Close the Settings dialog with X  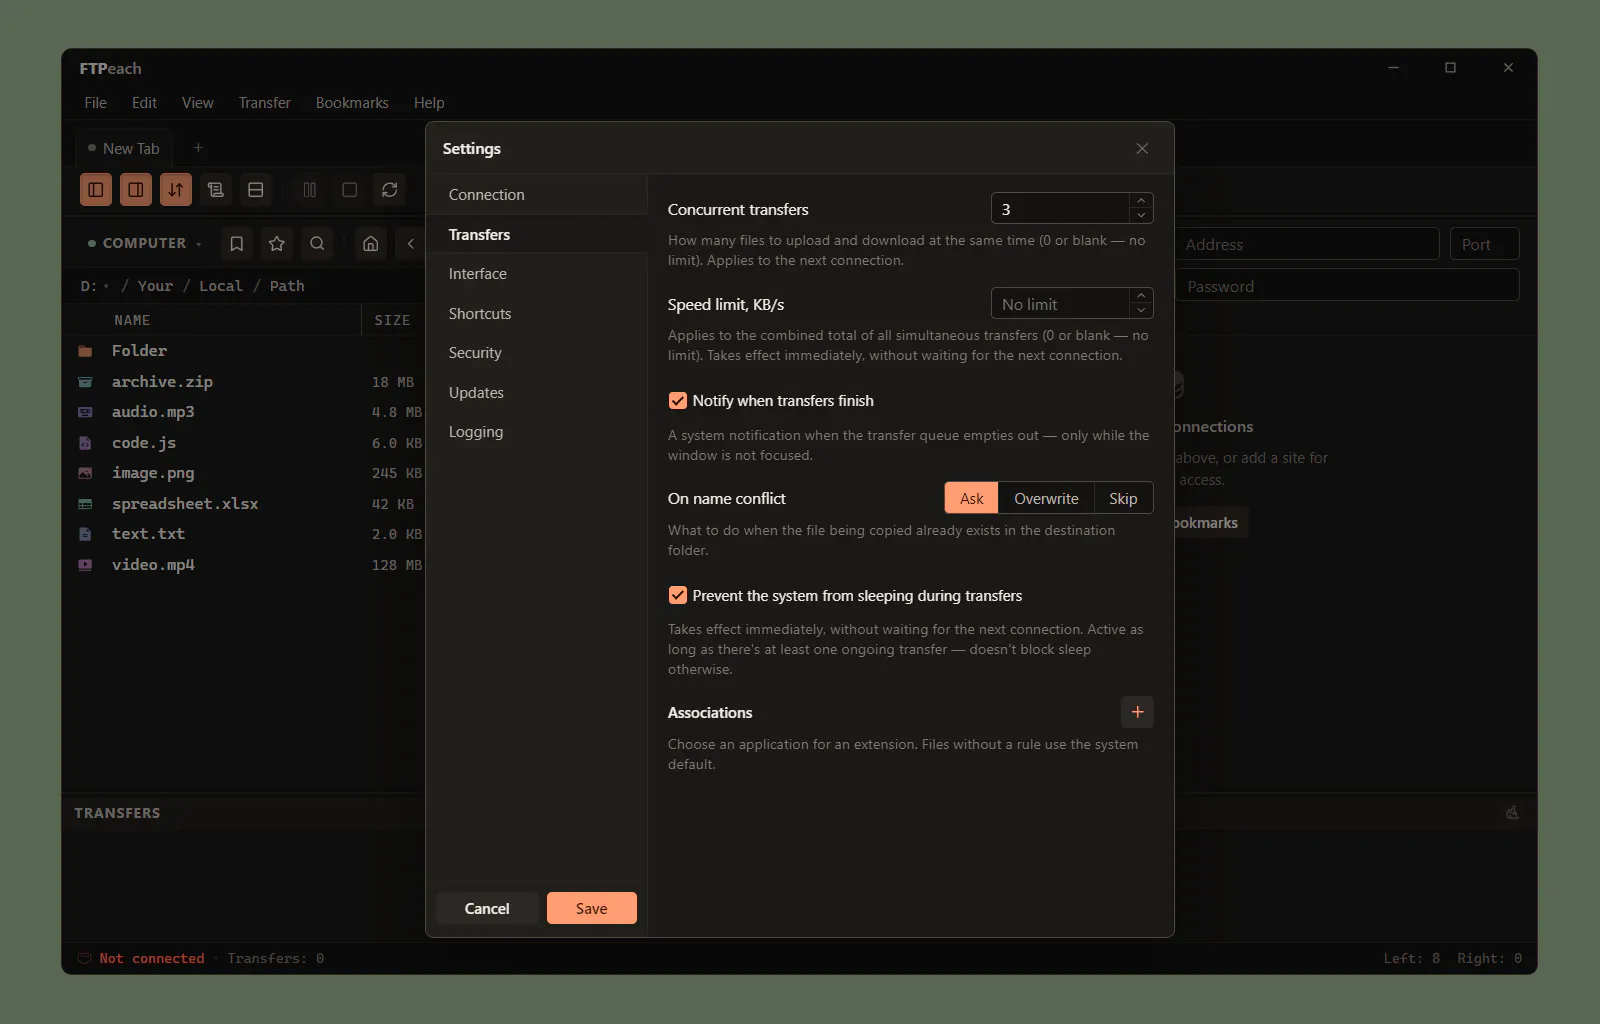click(1142, 148)
